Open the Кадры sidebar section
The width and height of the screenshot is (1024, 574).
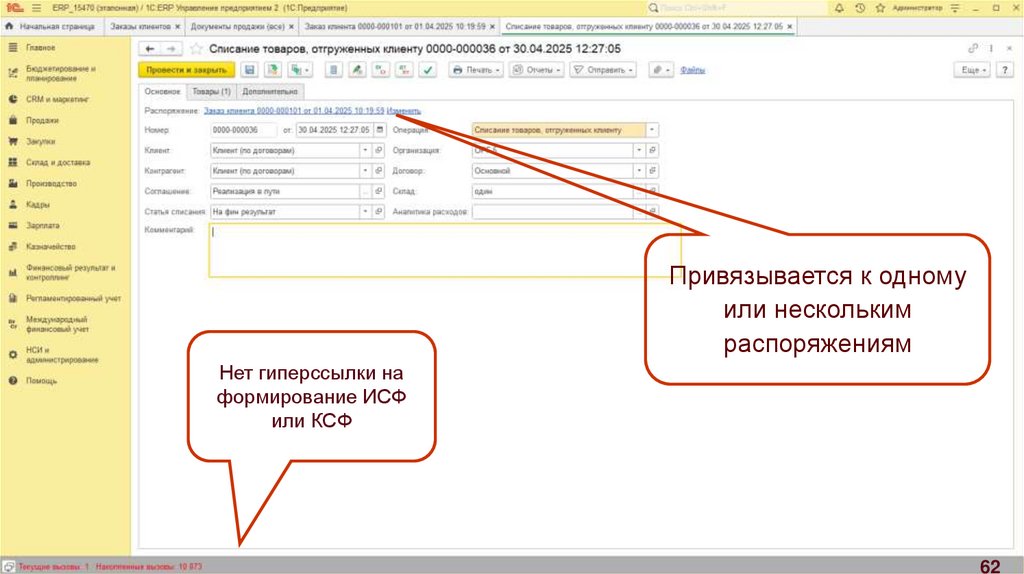(38, 204)
